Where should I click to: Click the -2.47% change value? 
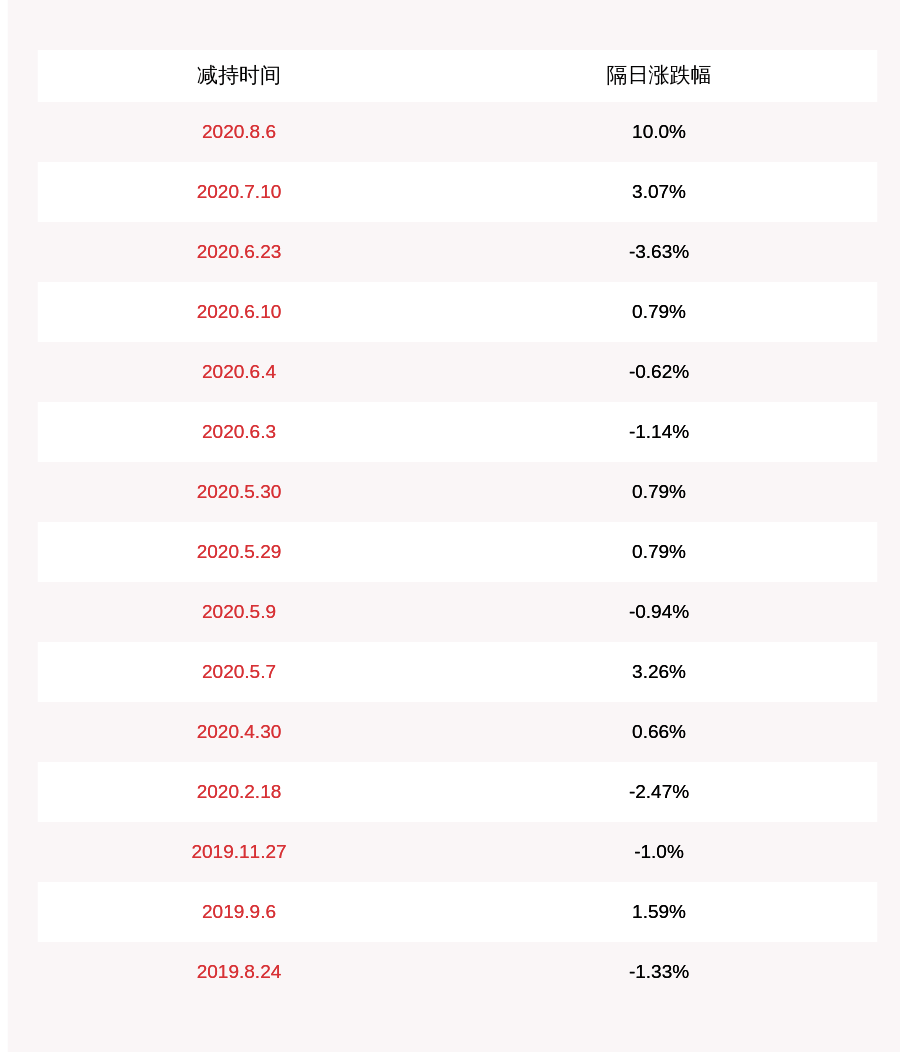658,792
